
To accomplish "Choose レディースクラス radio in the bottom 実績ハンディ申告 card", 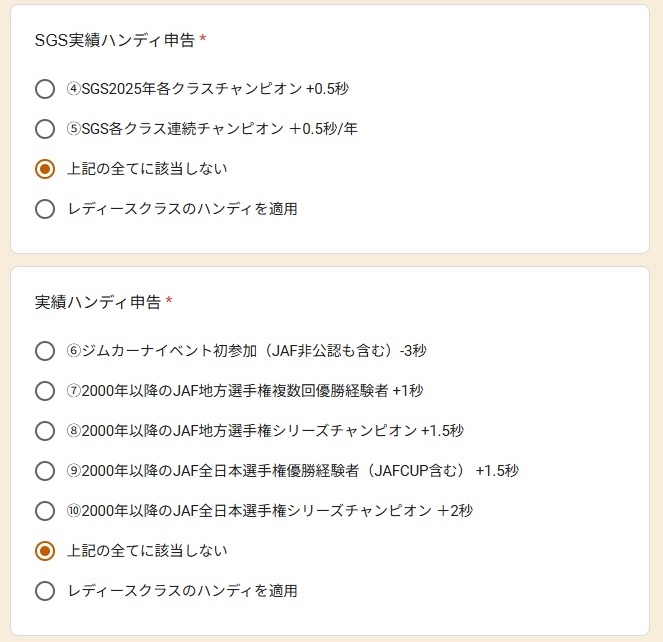I will 44,591.
